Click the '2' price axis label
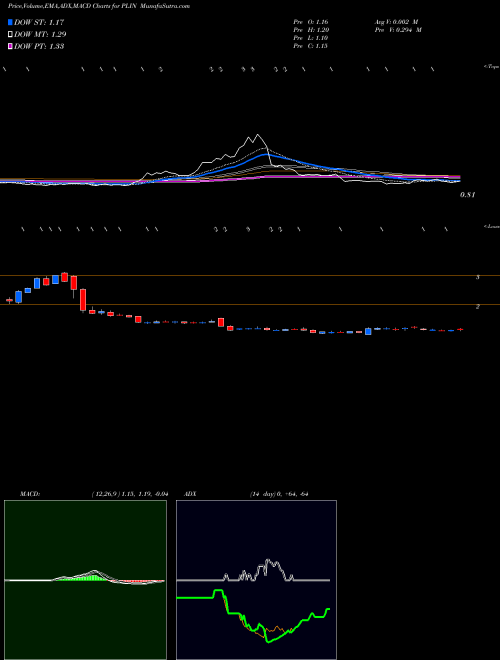500x660 pixels. (x=478, y=307)
